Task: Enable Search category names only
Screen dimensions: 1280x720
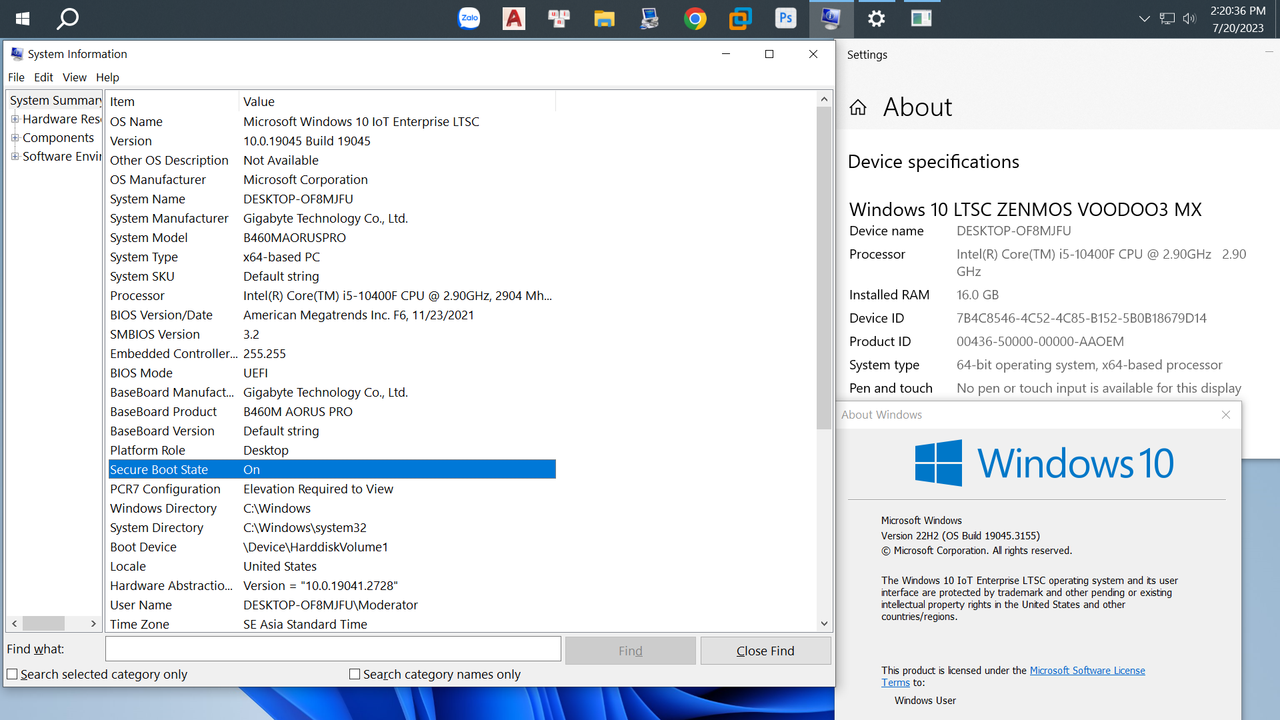Action: pos(354,674)
